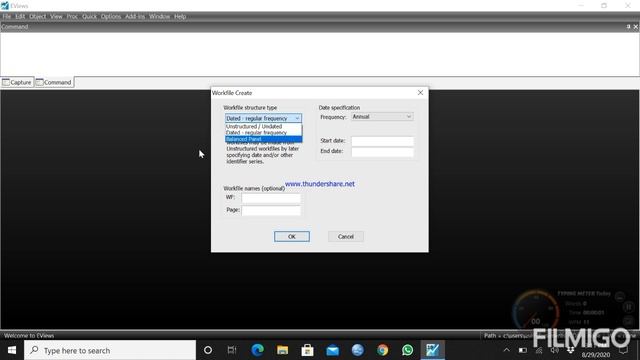
Task: Click the End date input field
Action: click(382, 152)
